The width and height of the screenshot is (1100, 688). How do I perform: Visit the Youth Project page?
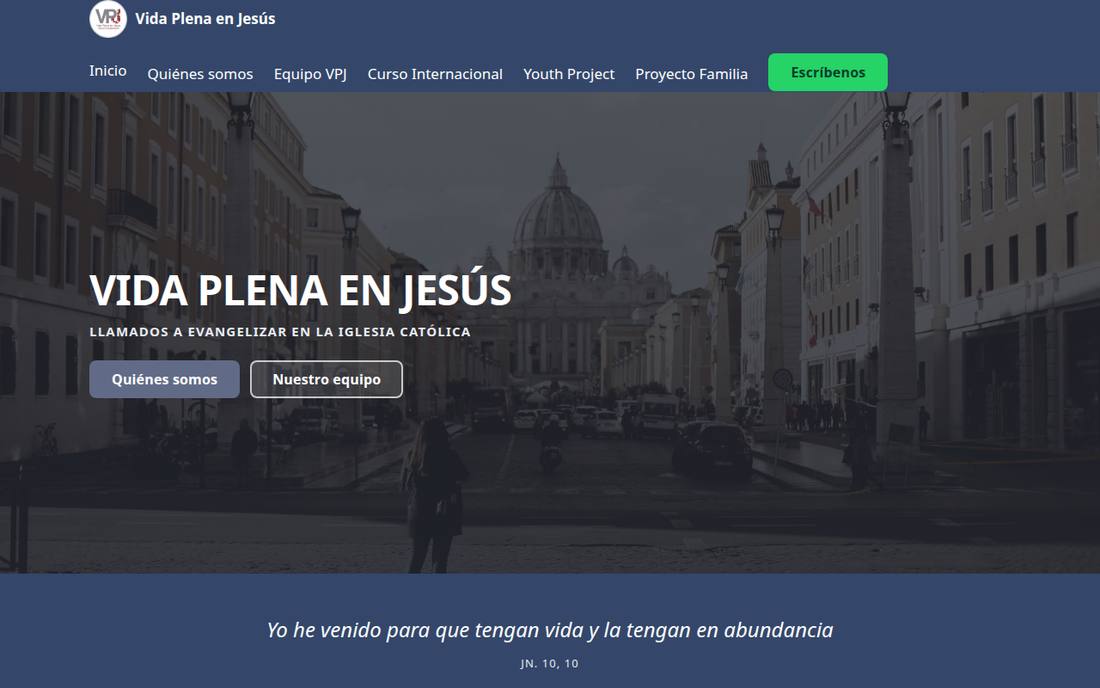(x=569, y=74)
